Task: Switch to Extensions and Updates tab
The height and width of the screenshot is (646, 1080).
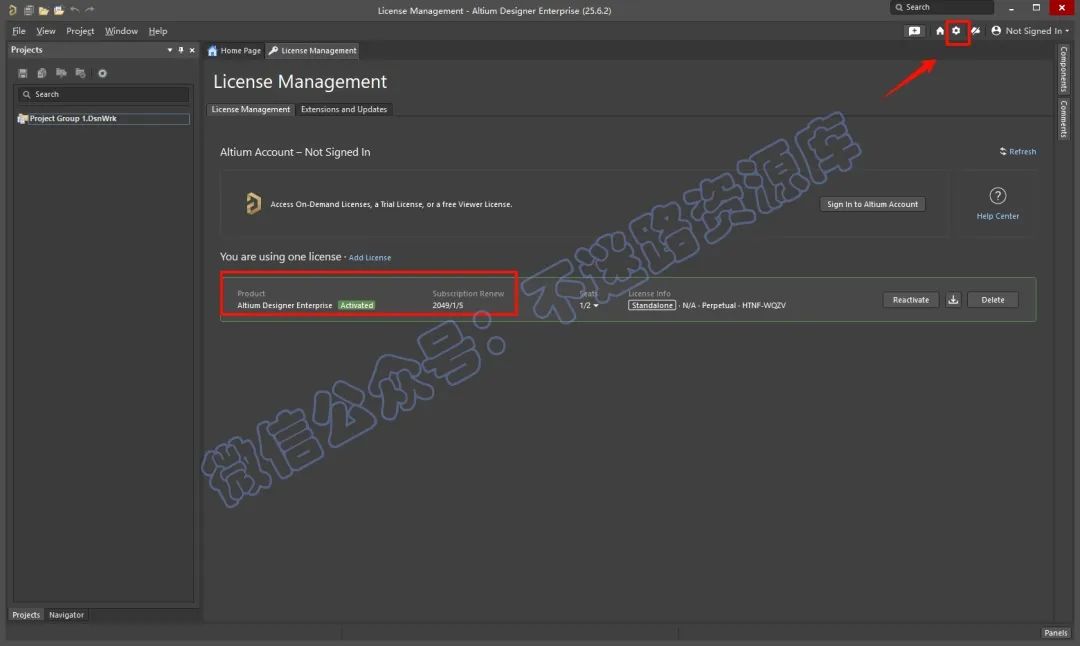Action: (344, 109)
